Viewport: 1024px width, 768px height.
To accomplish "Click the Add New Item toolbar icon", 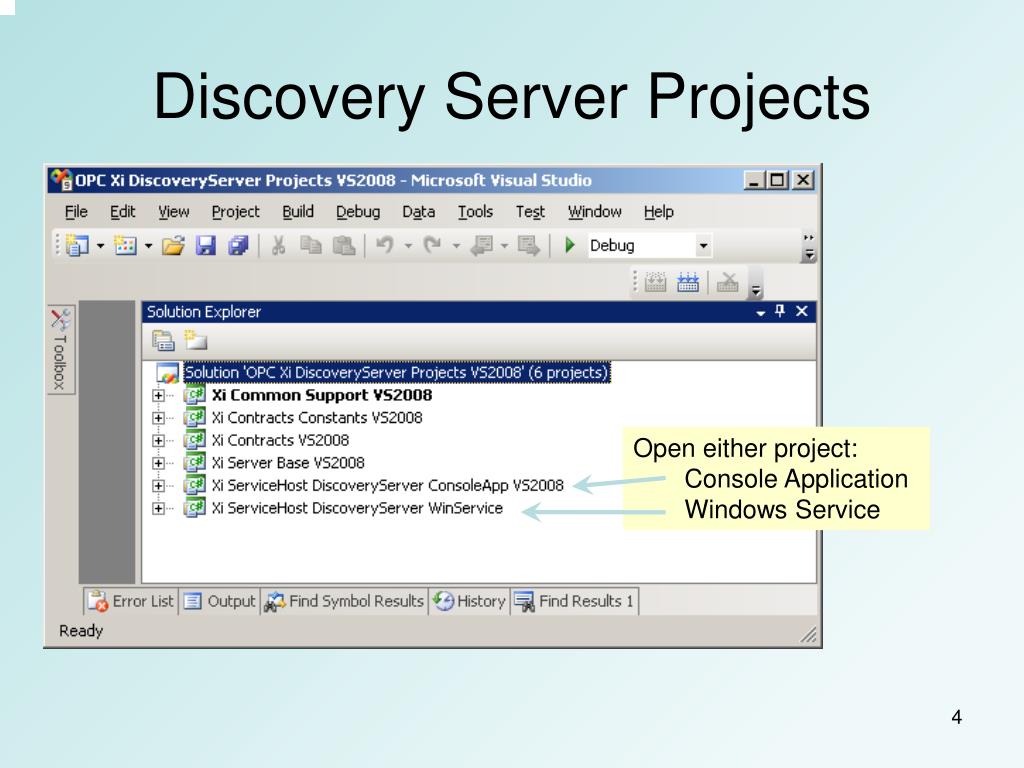I will [x=125, y=246].
